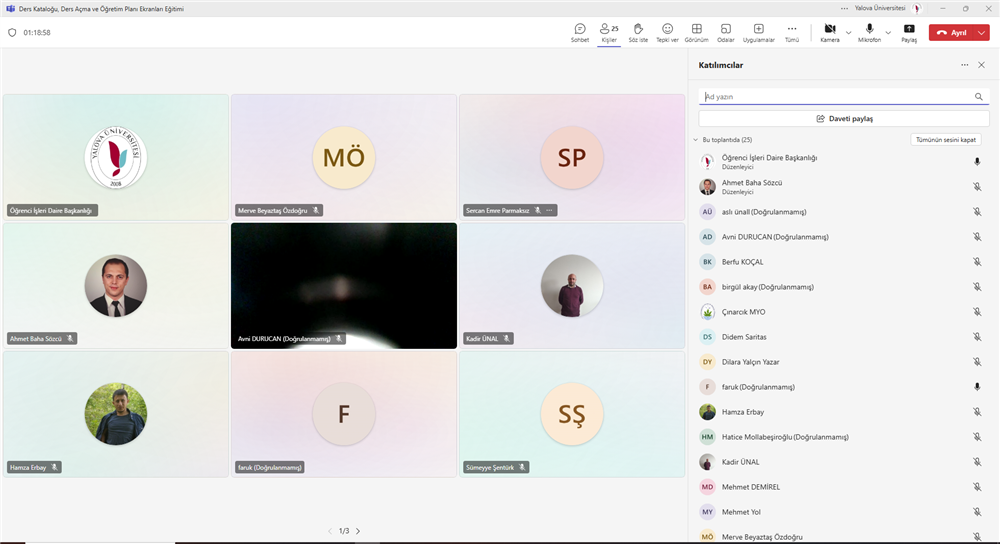1000x544 pixels.
Task: Click Sümeyye Şentürk SŞ tile
Action: pos(571,414)
